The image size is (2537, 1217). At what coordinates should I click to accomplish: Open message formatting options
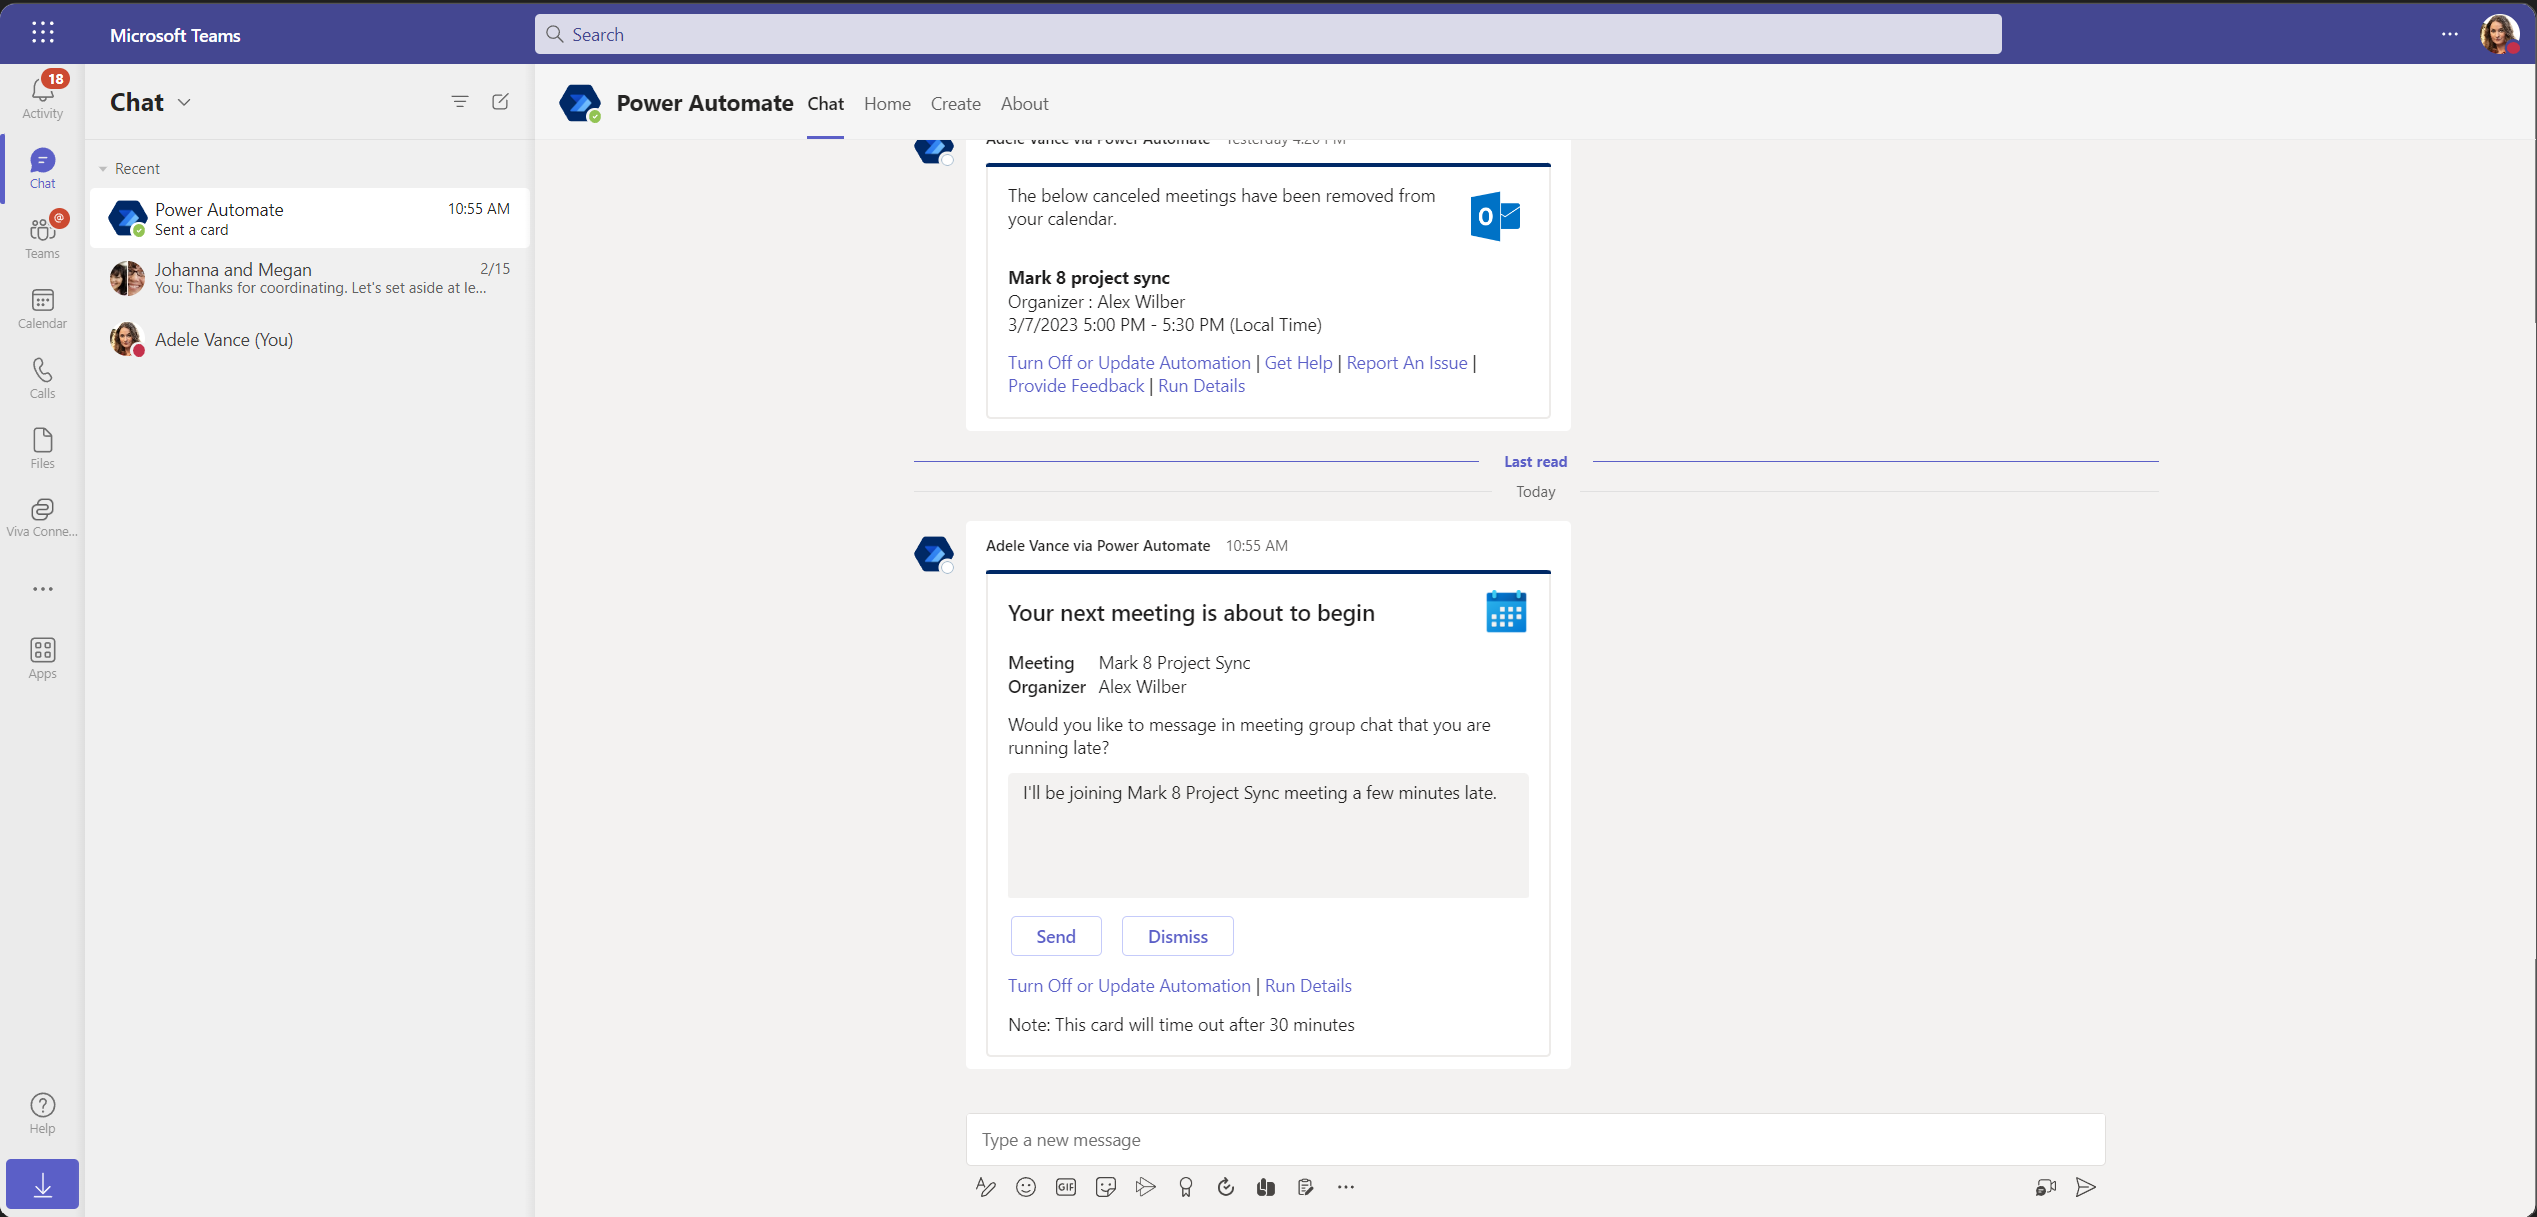(985, 1187)
